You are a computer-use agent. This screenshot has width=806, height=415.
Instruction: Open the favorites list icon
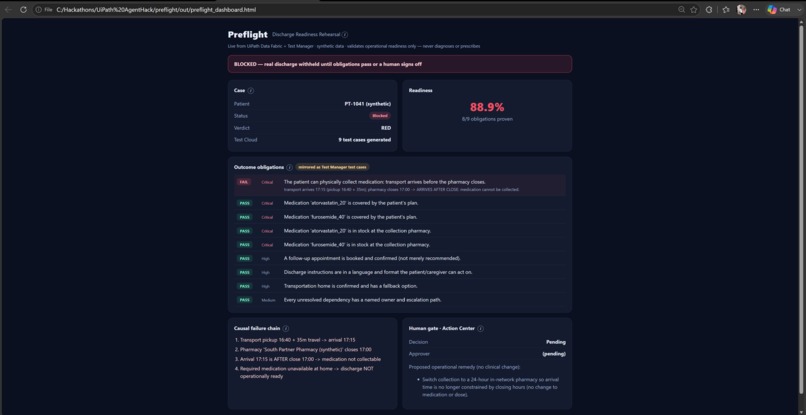click(x=726, y=10)
